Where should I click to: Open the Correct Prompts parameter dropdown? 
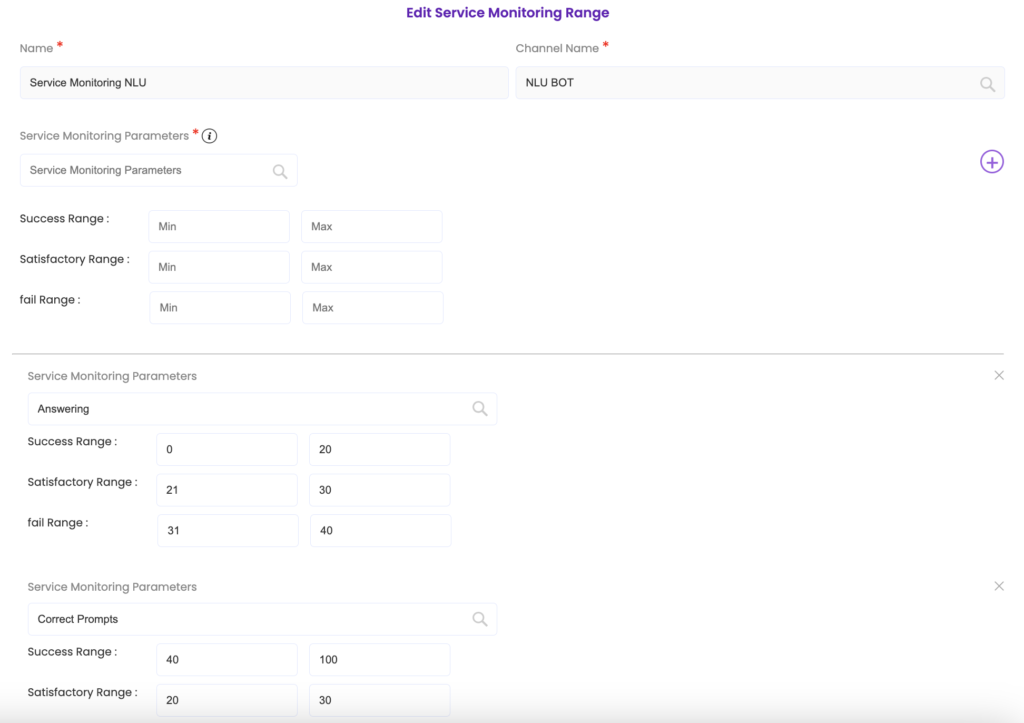250,619
